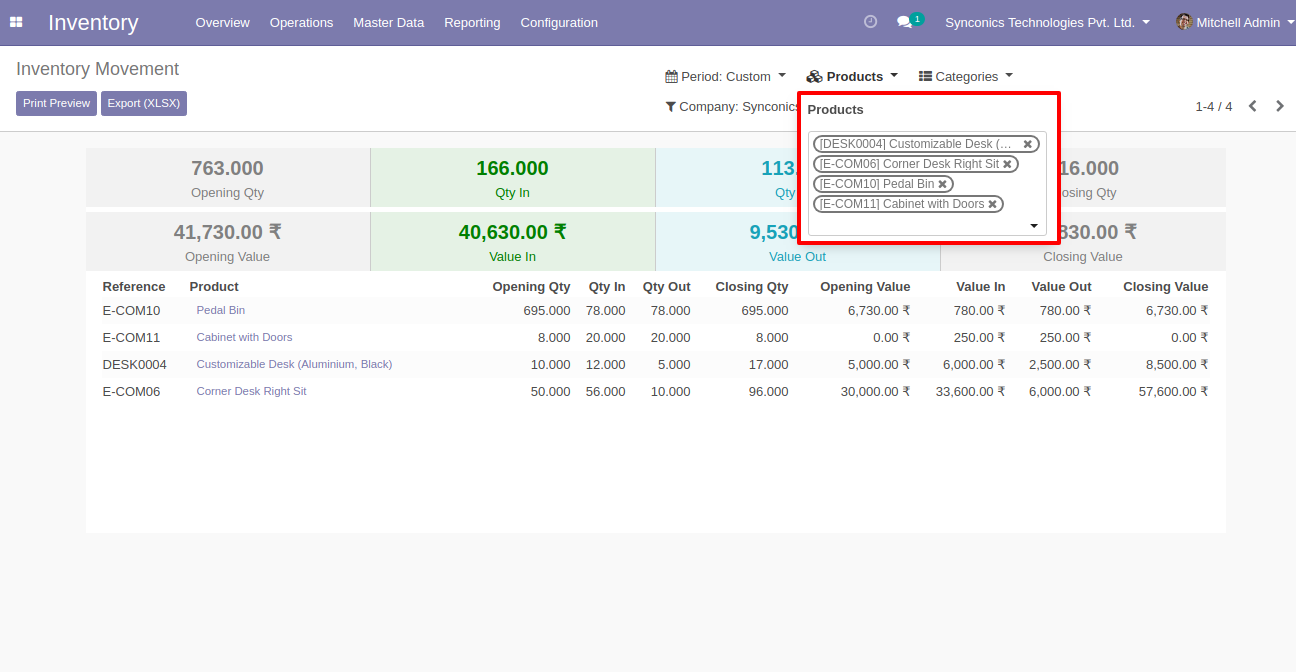Open the Categories filter dropdown
Screen dimensions: 1296x672
click(x=965, y=76)
